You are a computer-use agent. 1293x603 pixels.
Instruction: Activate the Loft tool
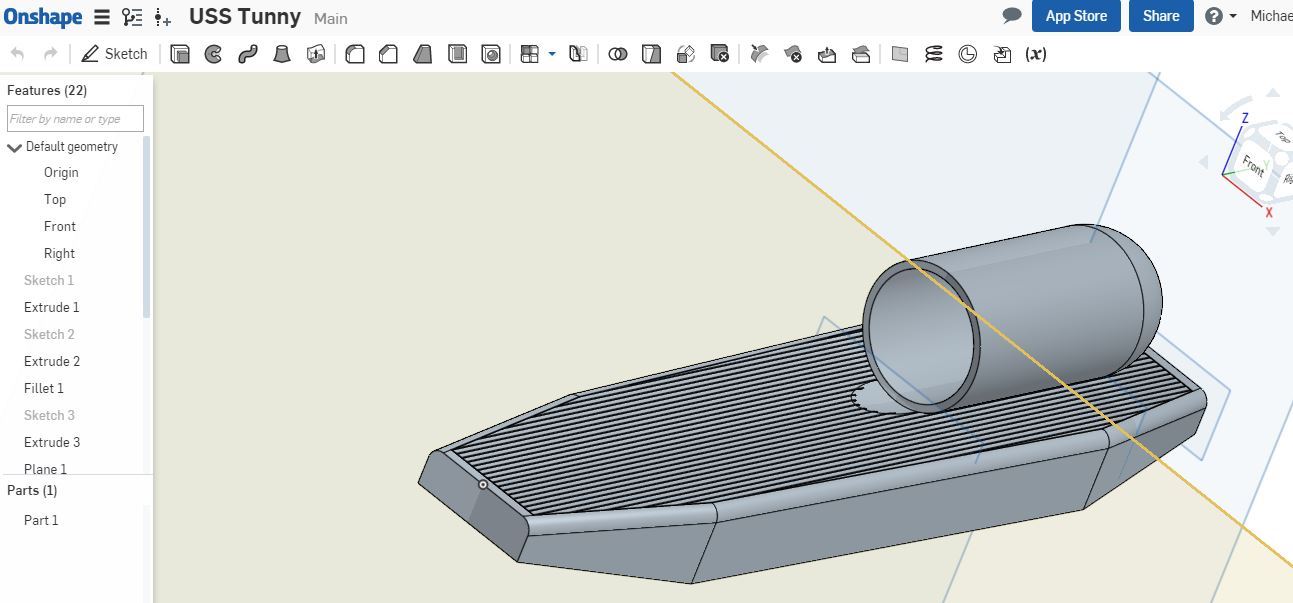[282, 54]
